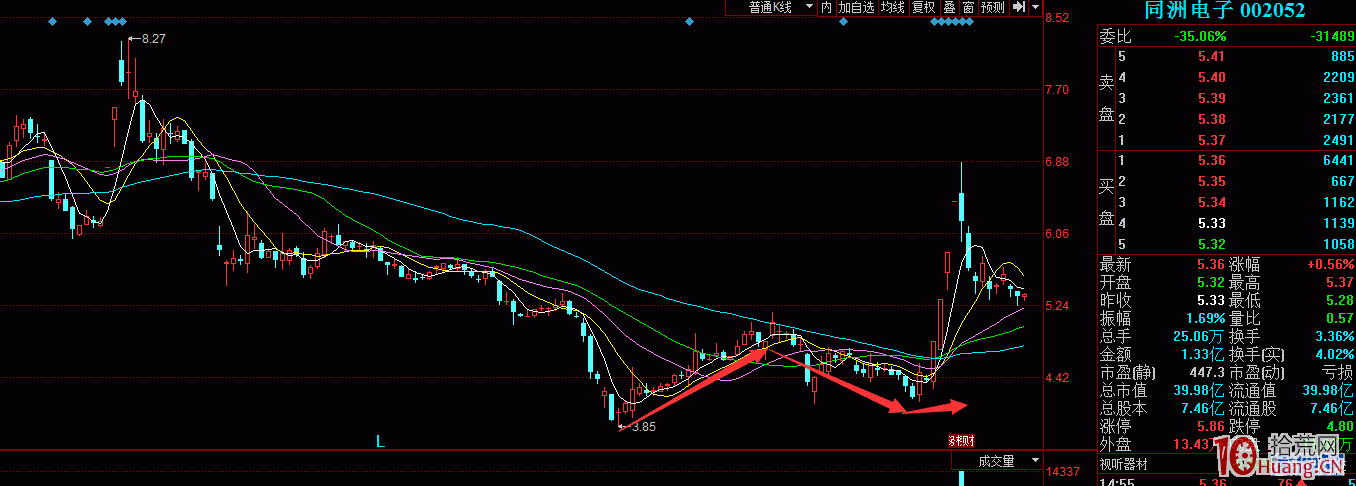Select the 视听器材 sector label
The image size is (1356, 486).
click(1124, 464)
